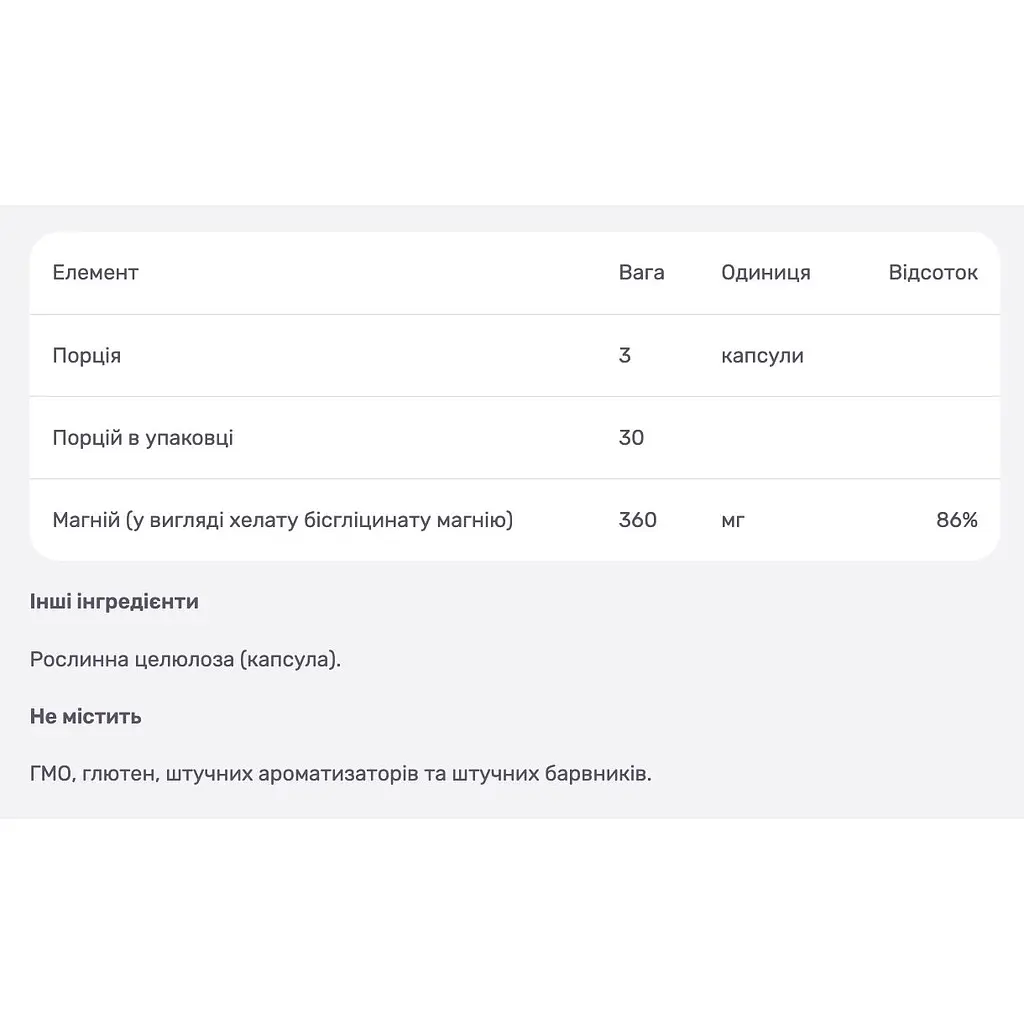The width and height of the screenshot is (1024, 1024).
Task: Click the value 3 in Порція row
Action: tap(624, 355)
